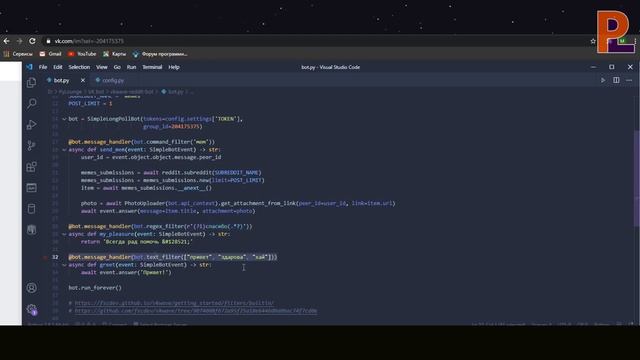This screenshot has width=640, height=360.
Task: Click the vk.com address bar
Action: 314,41
